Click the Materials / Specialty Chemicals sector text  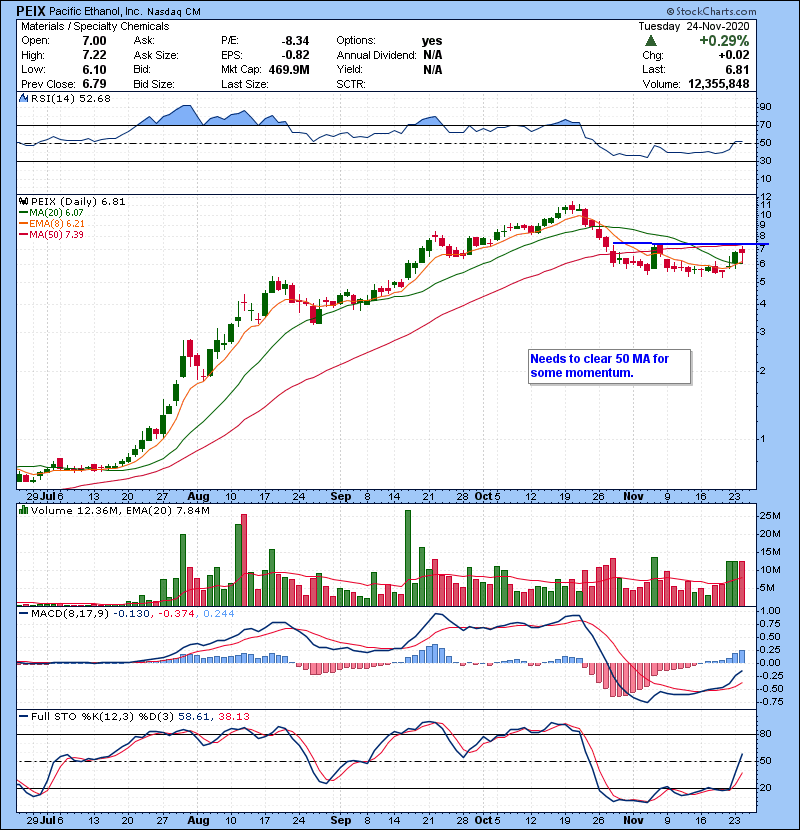pyautogui.click(x=95, y=26)
